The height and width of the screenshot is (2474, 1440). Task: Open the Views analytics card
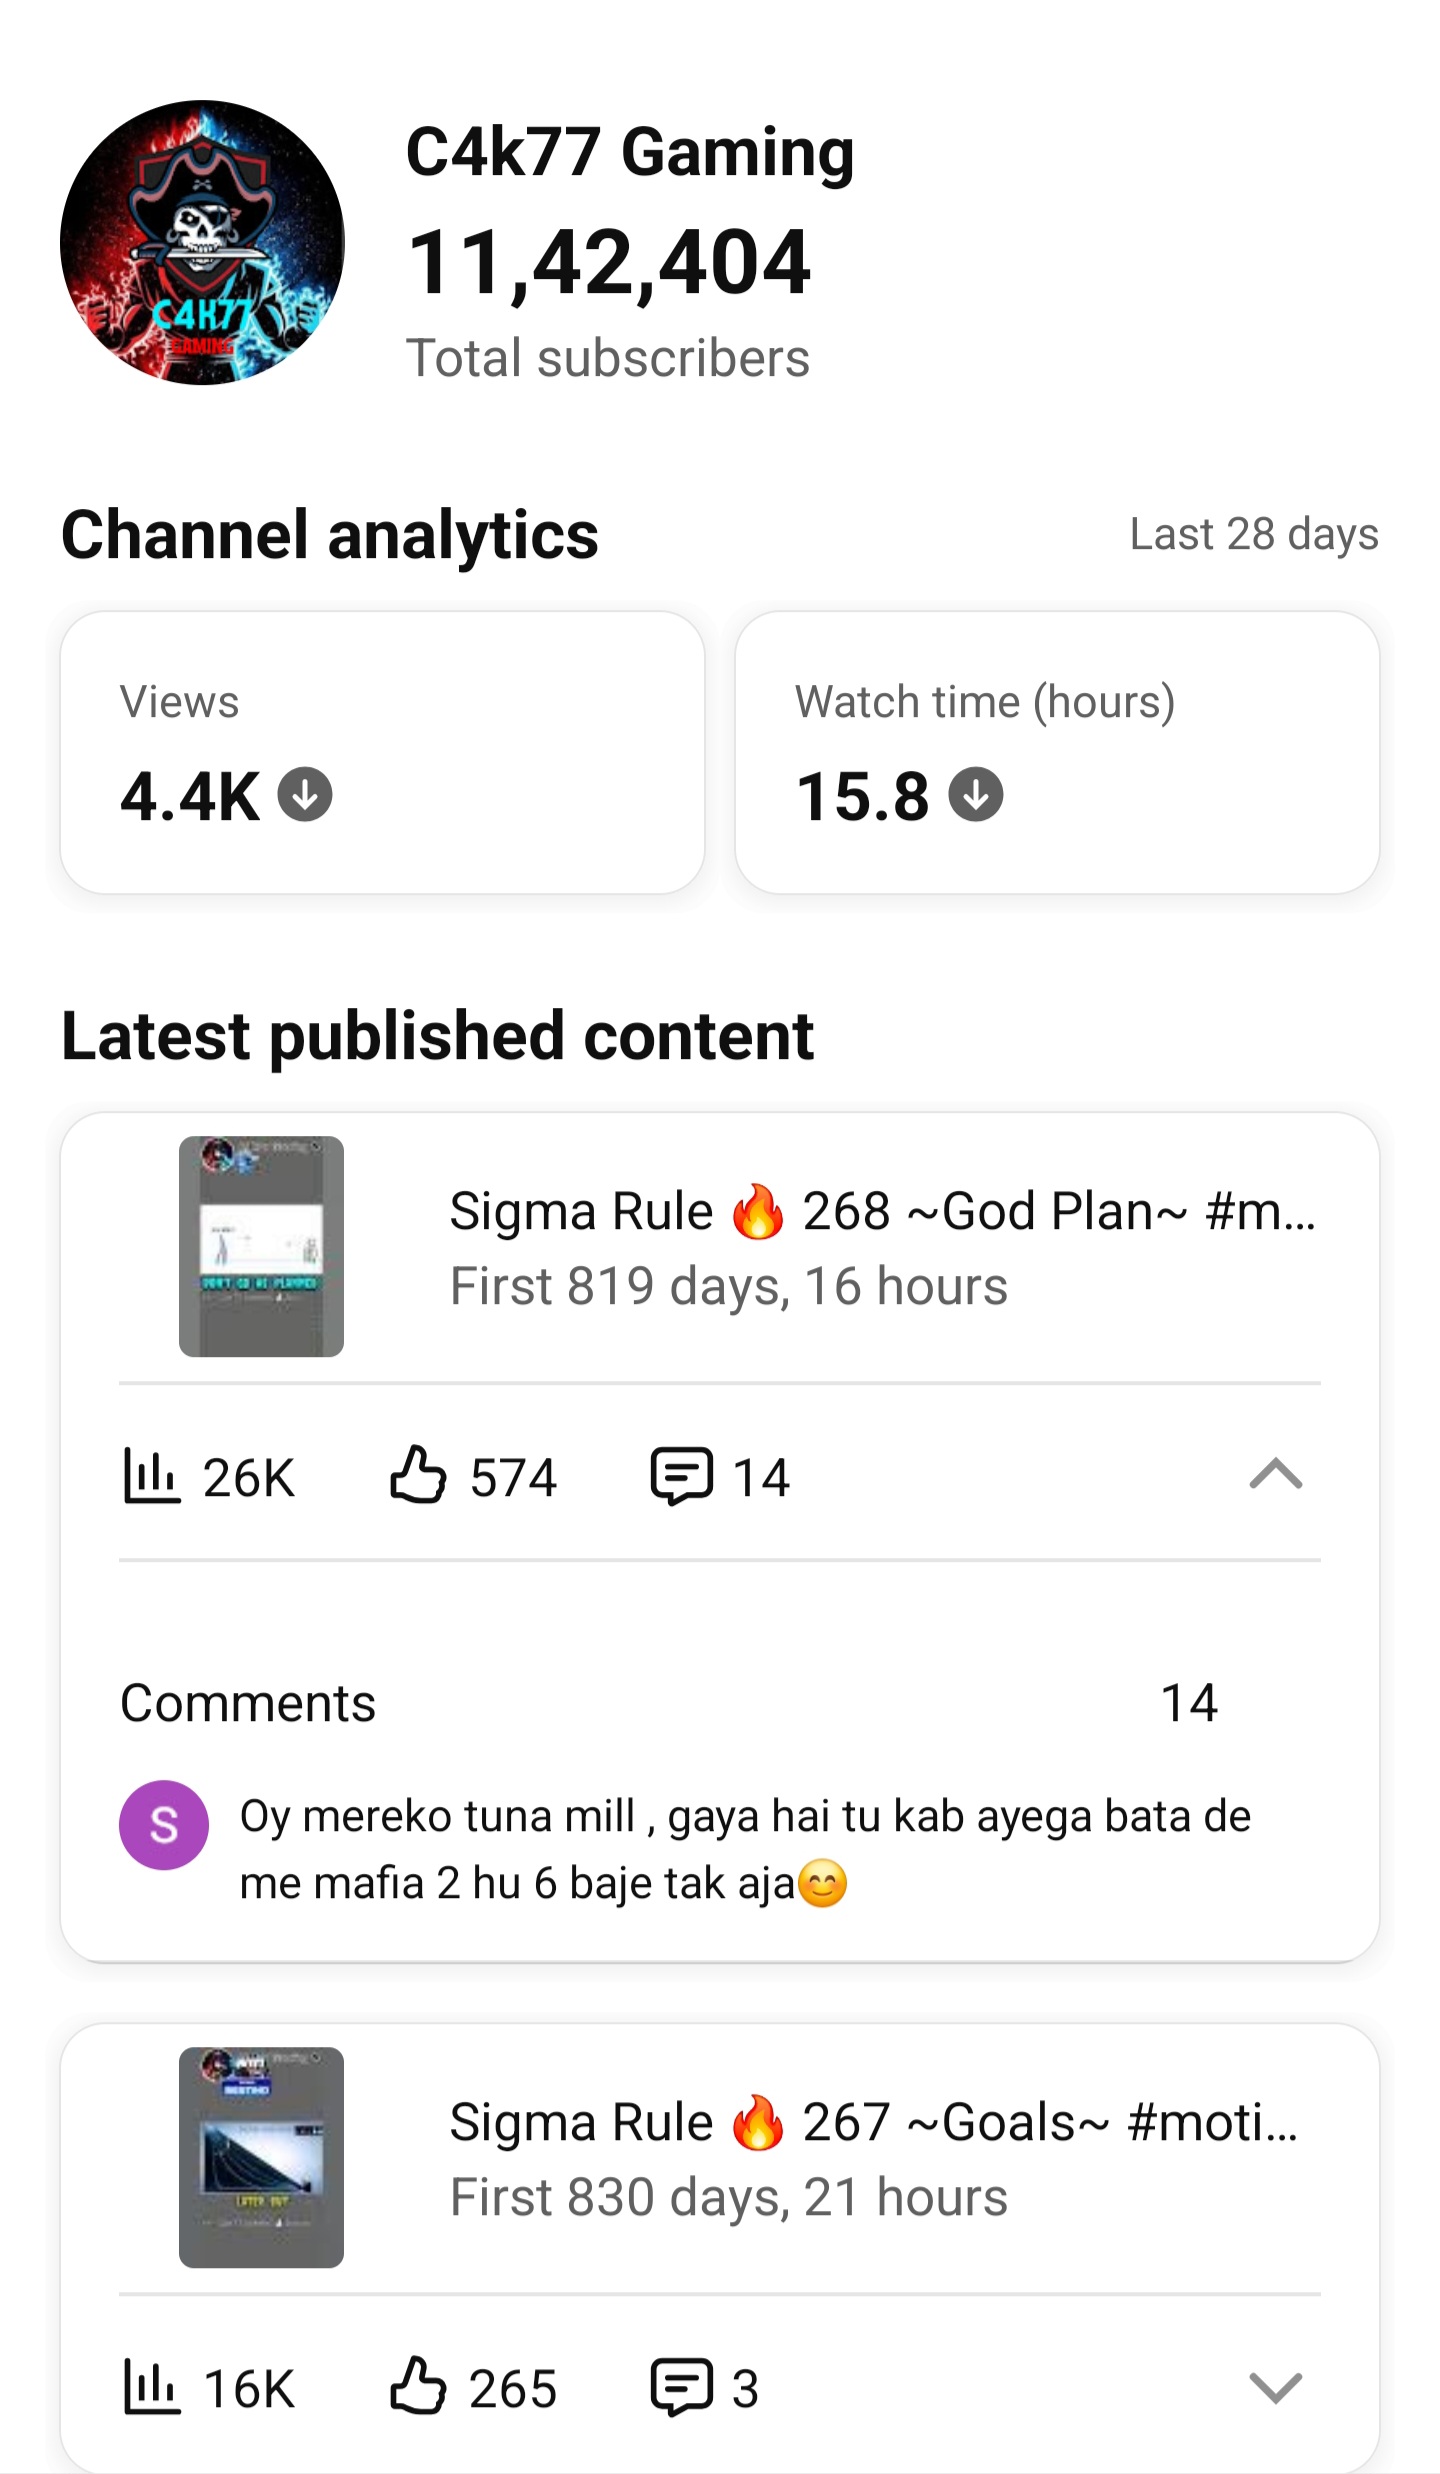[382, 753]
